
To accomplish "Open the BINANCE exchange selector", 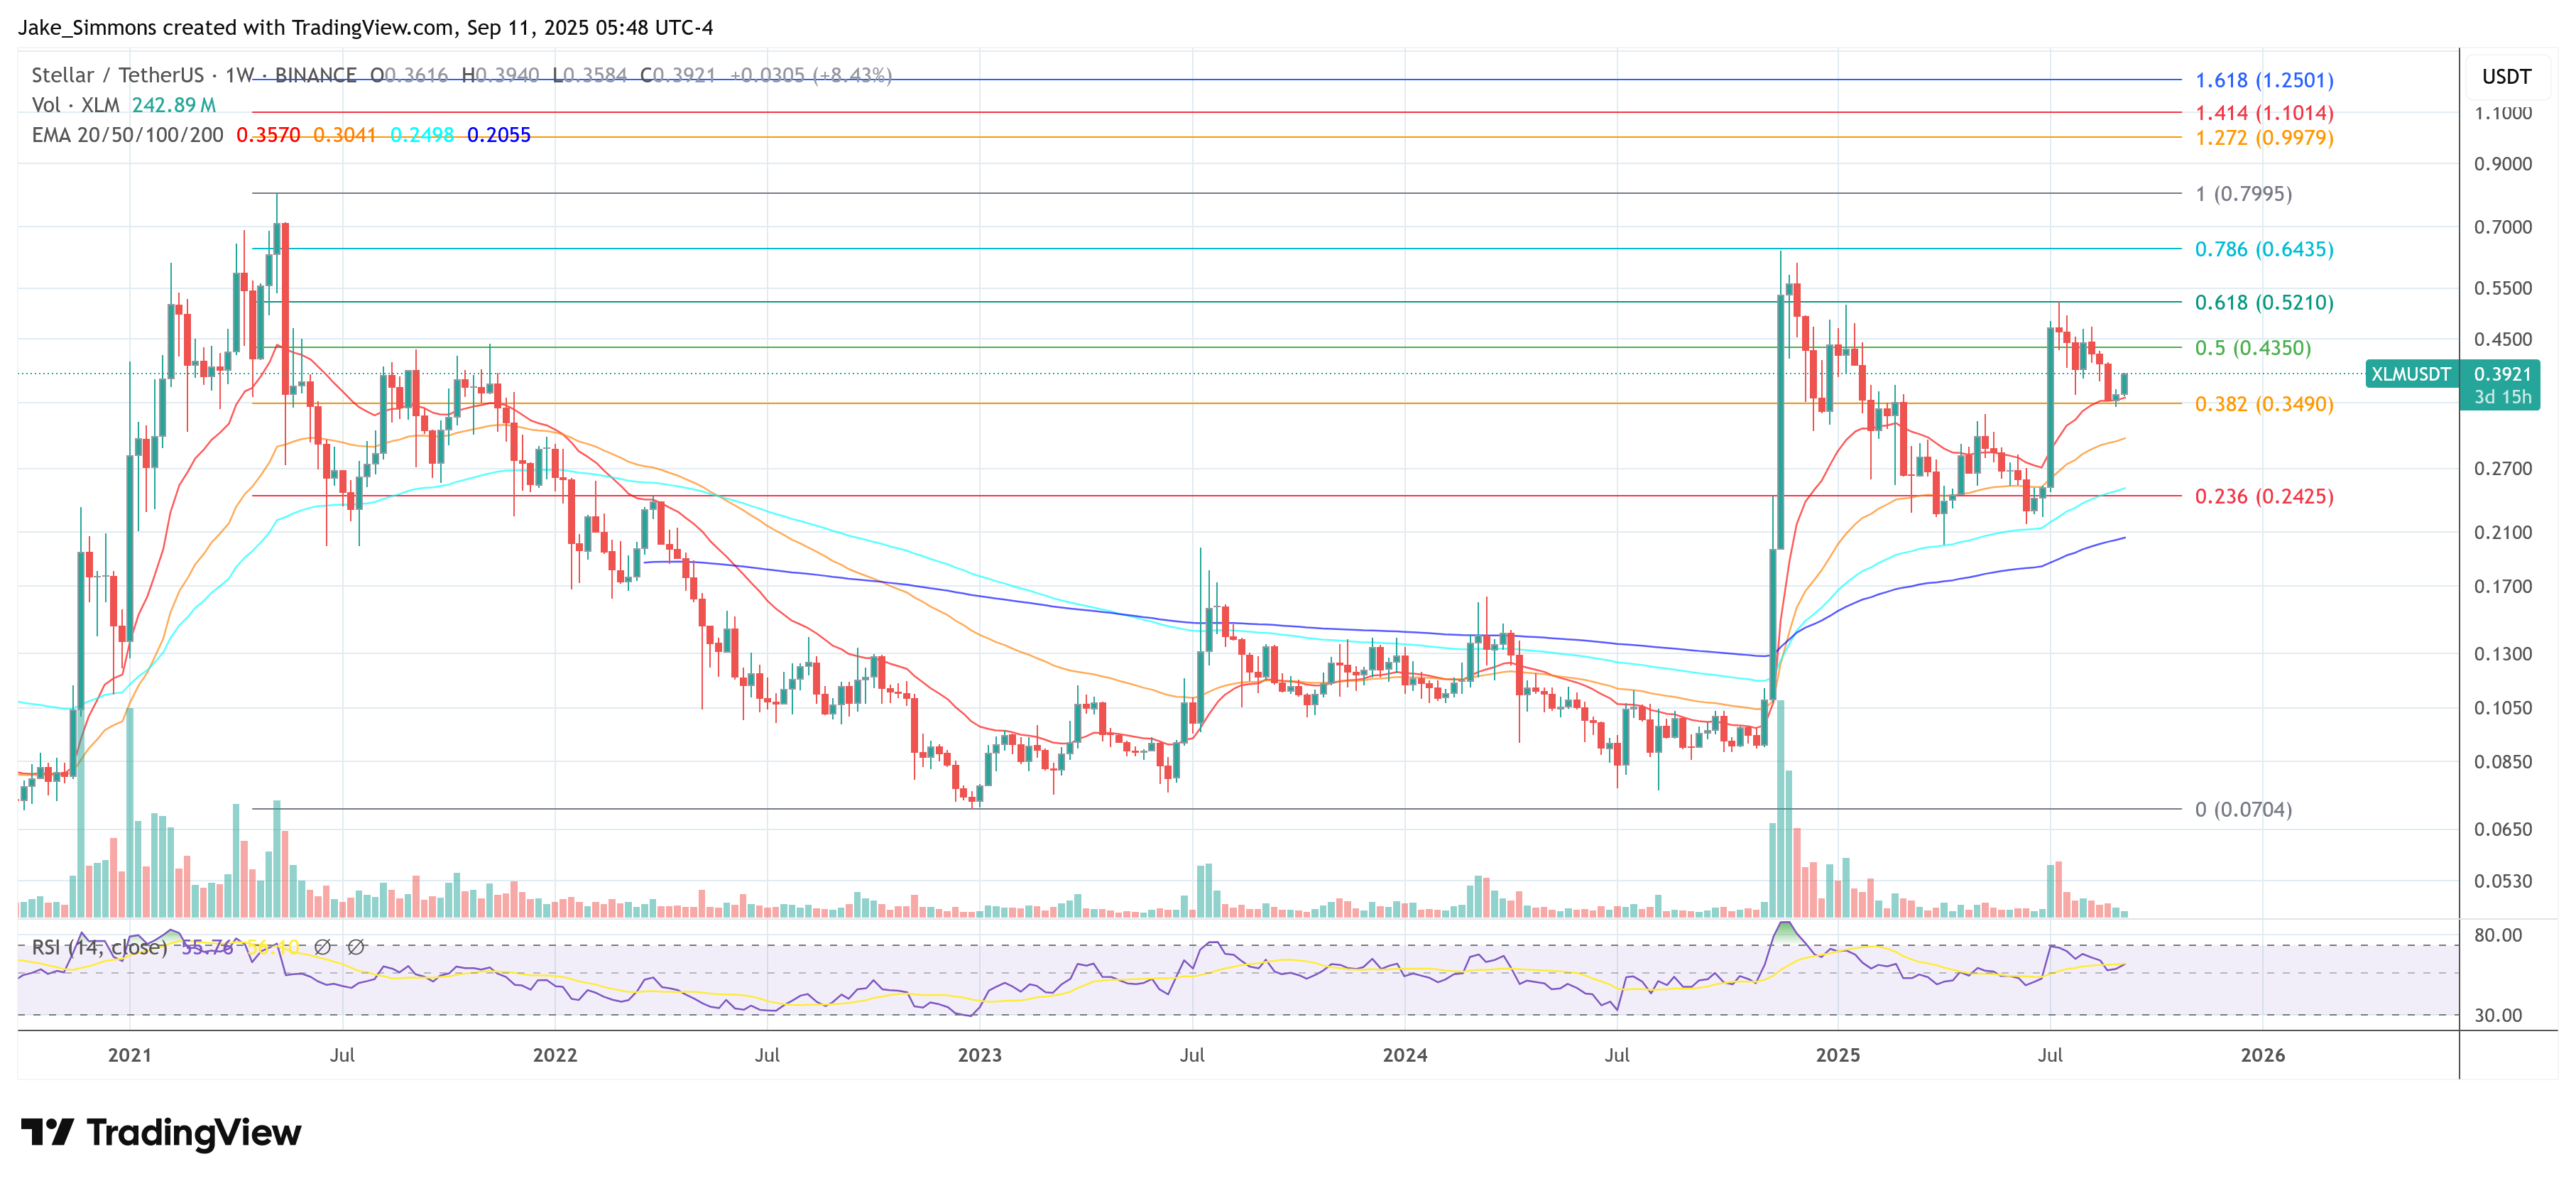I will [x=314, y=74].
